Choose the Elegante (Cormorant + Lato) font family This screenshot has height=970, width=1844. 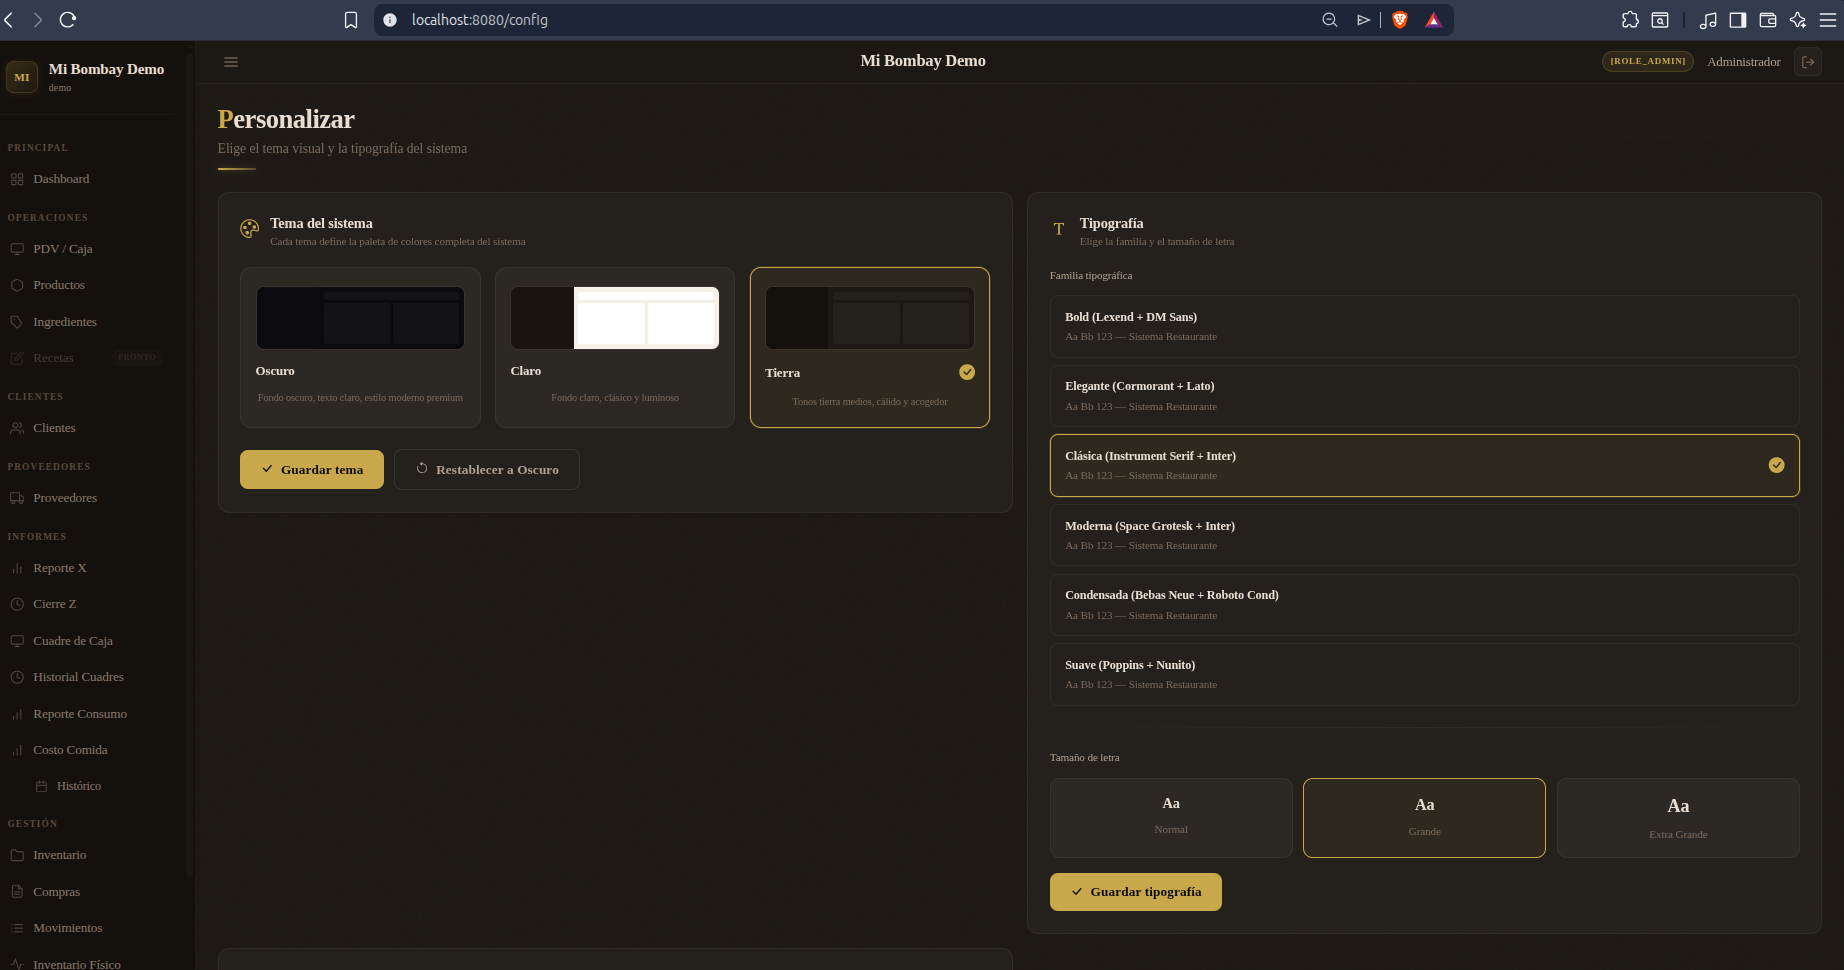1424,396
